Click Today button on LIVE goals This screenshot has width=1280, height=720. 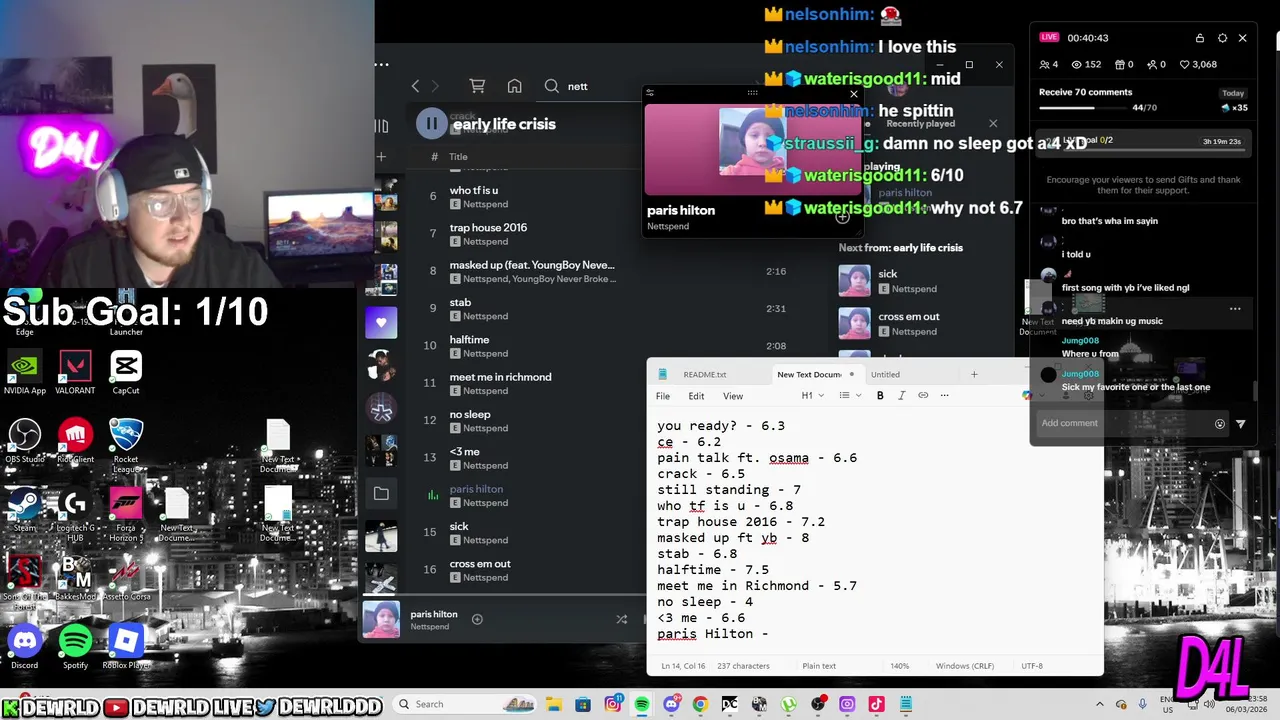point(1233,93)
